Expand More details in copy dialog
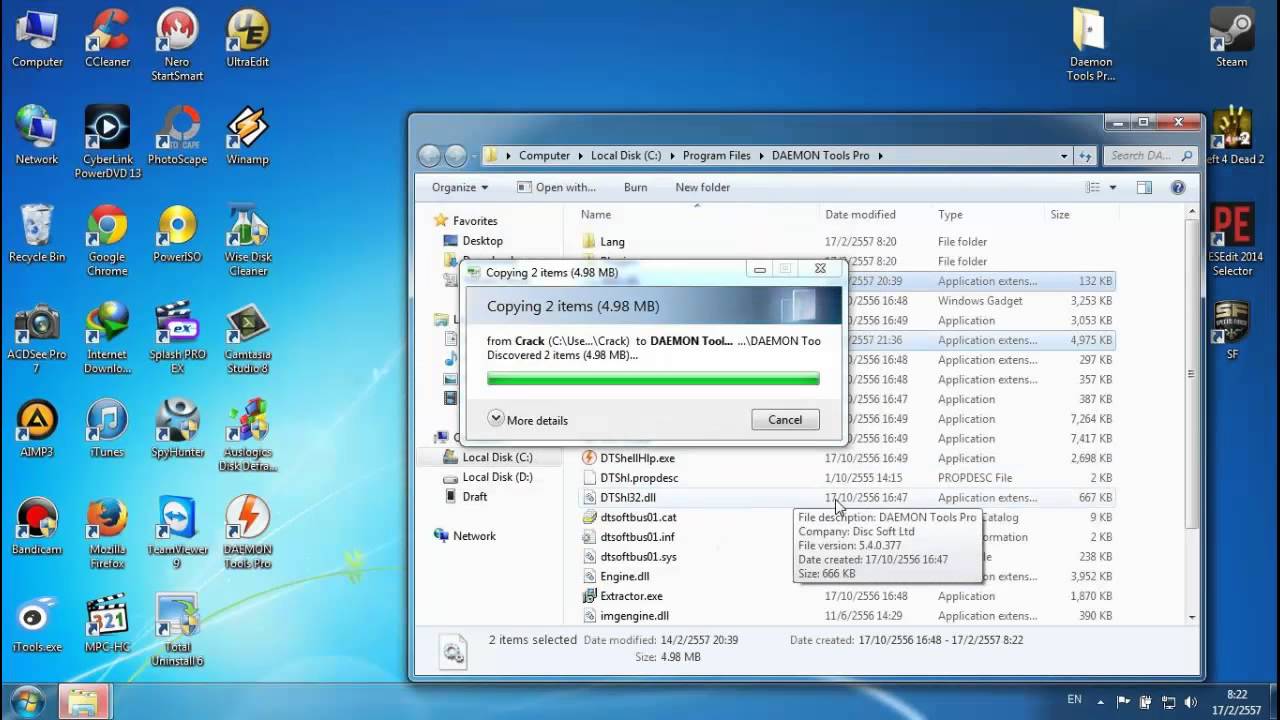The width and height of the screenshot is (1280, 720). (x=528, y=420)
